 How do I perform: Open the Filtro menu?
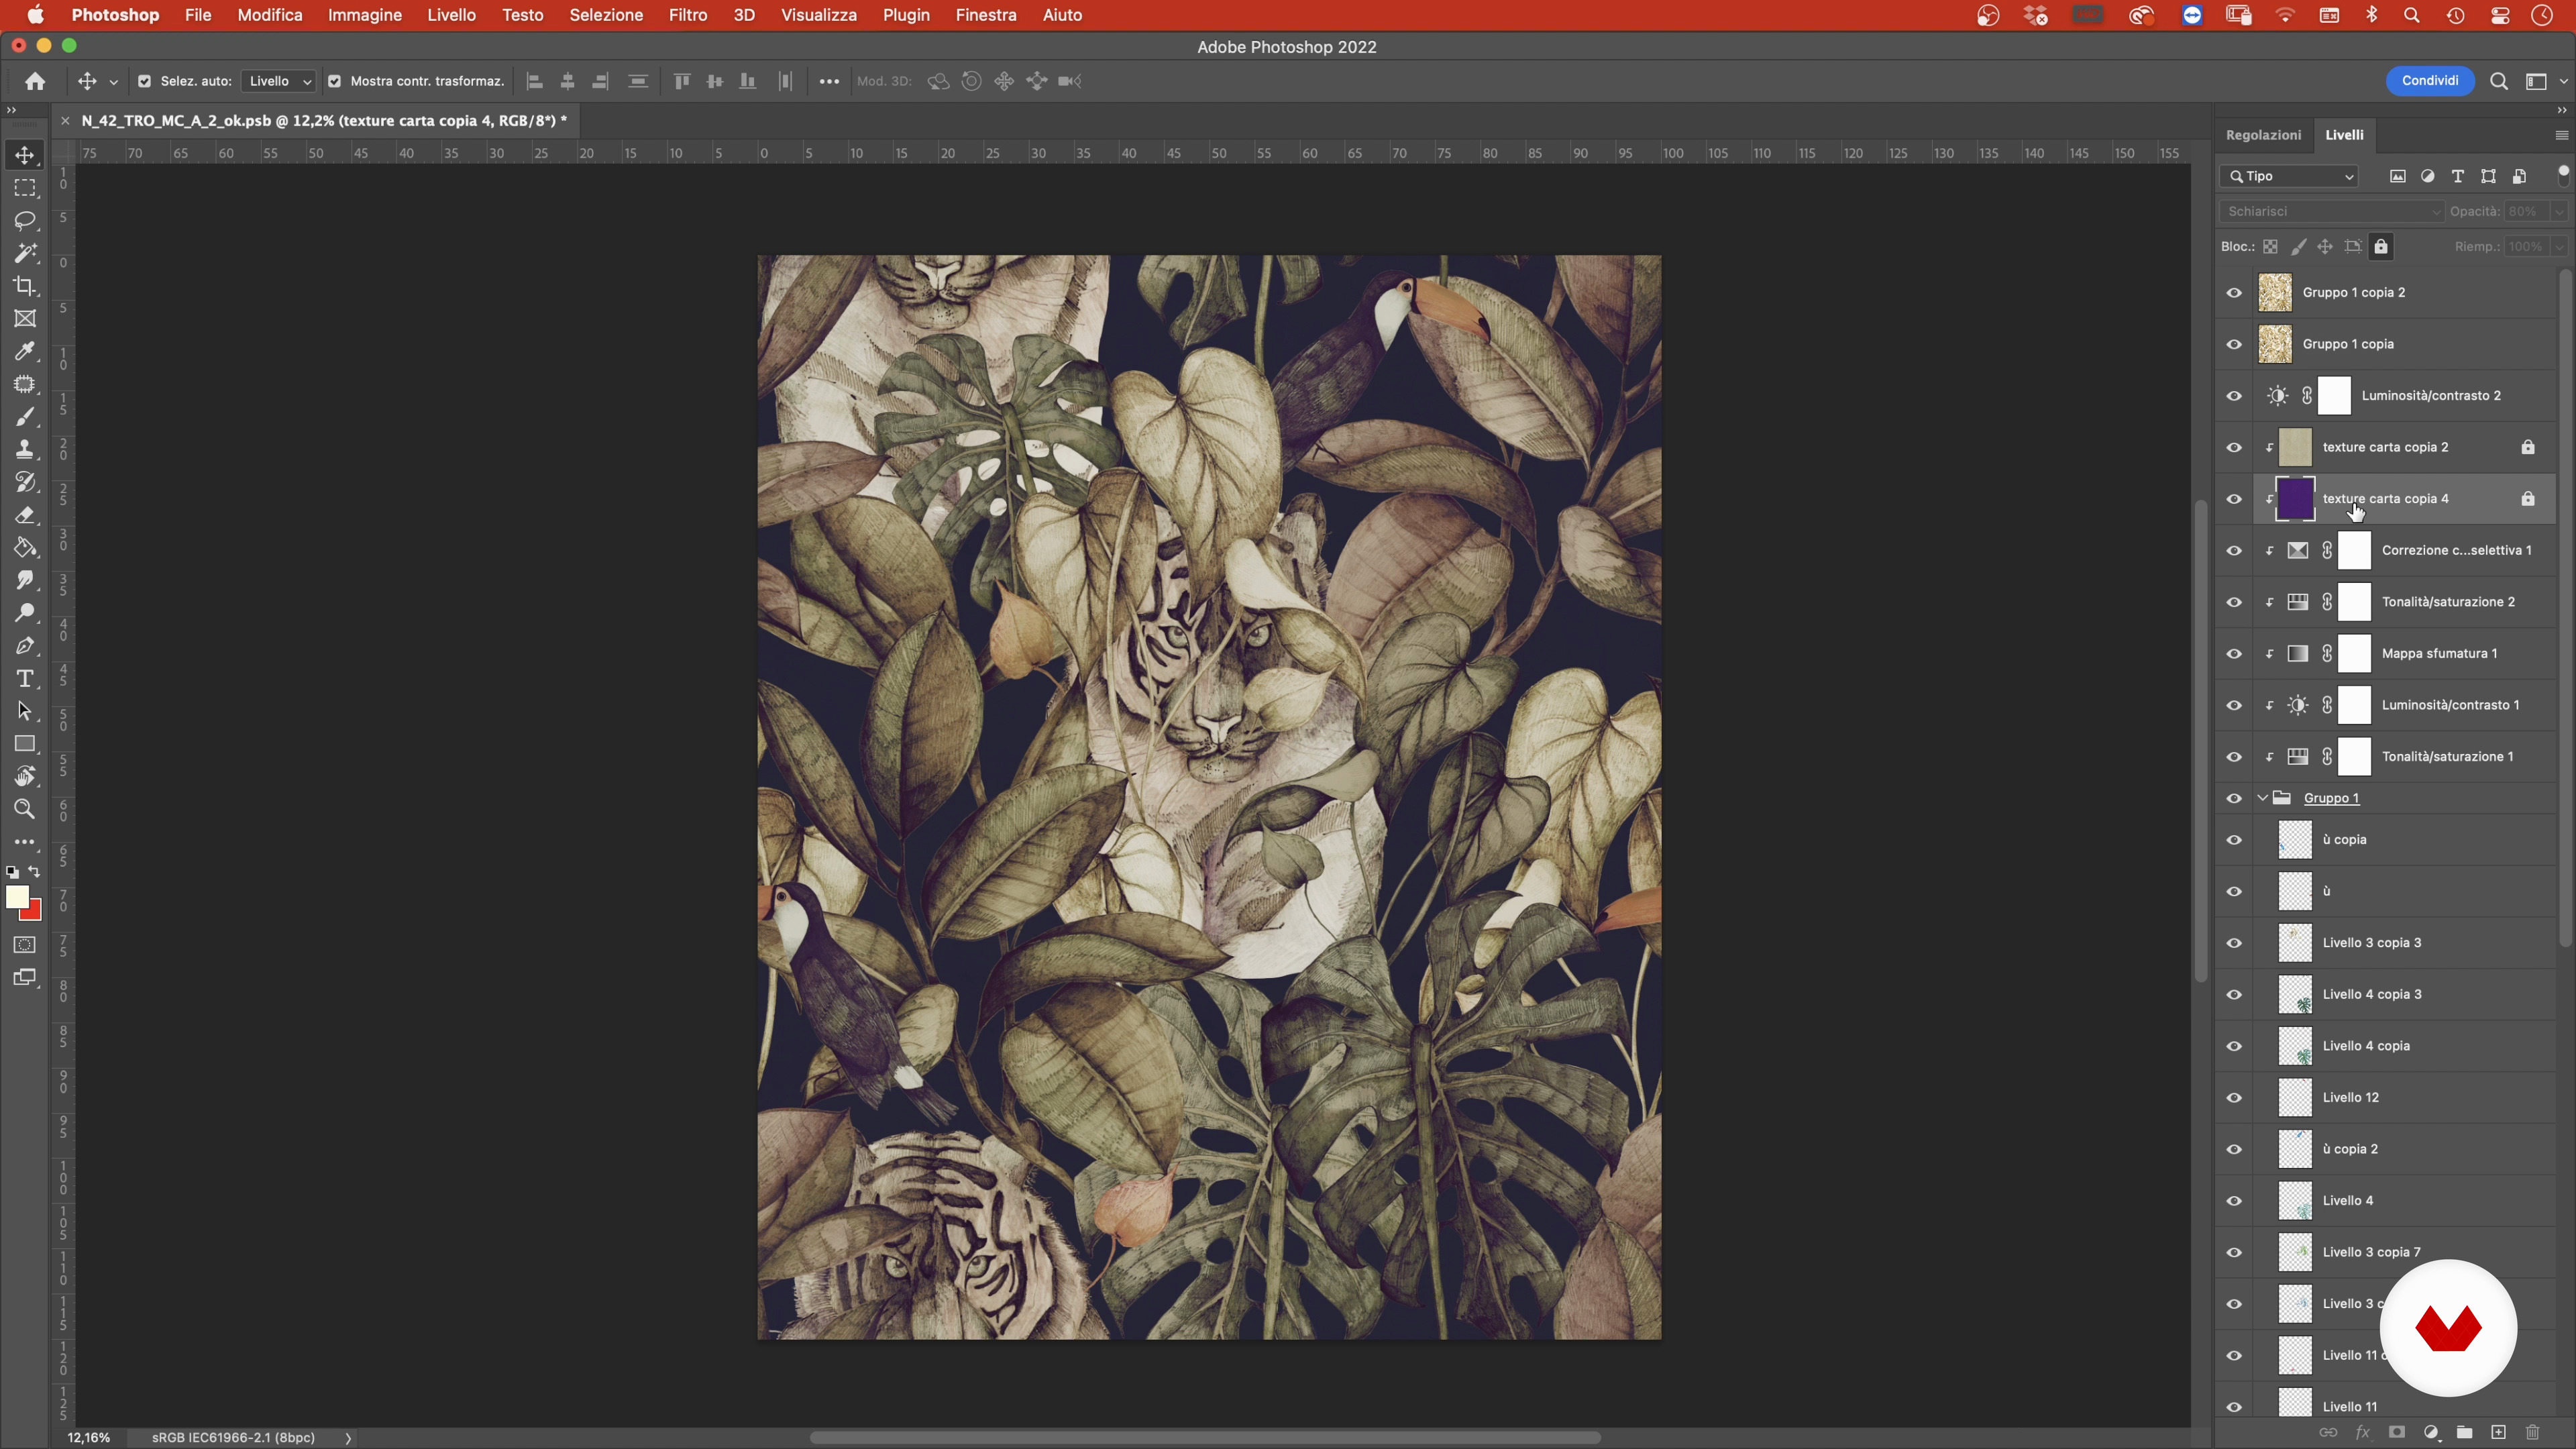[688, 15]
